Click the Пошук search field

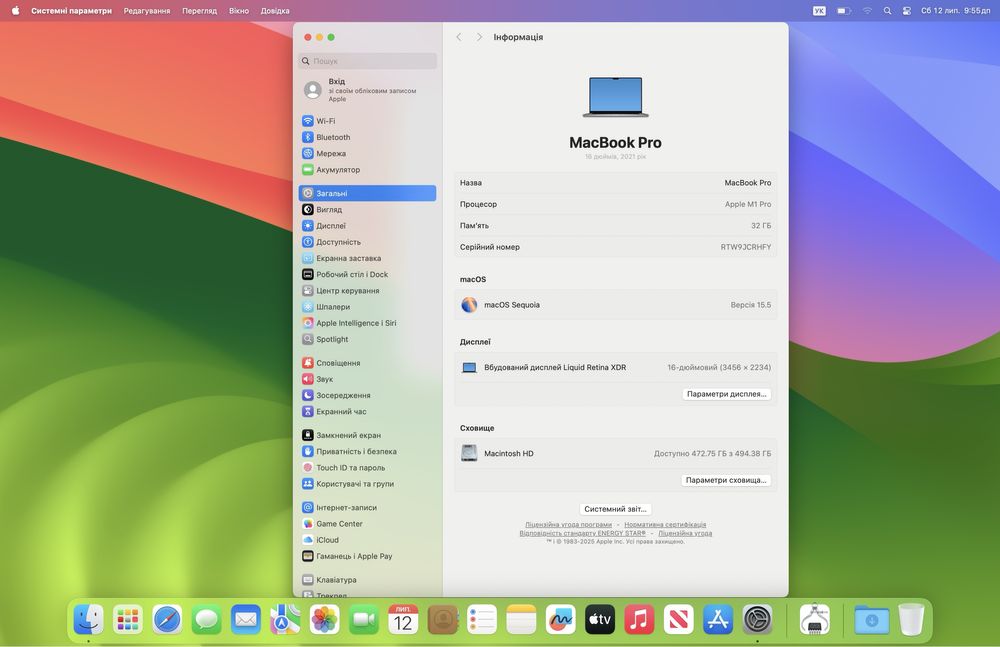(367, 61)
